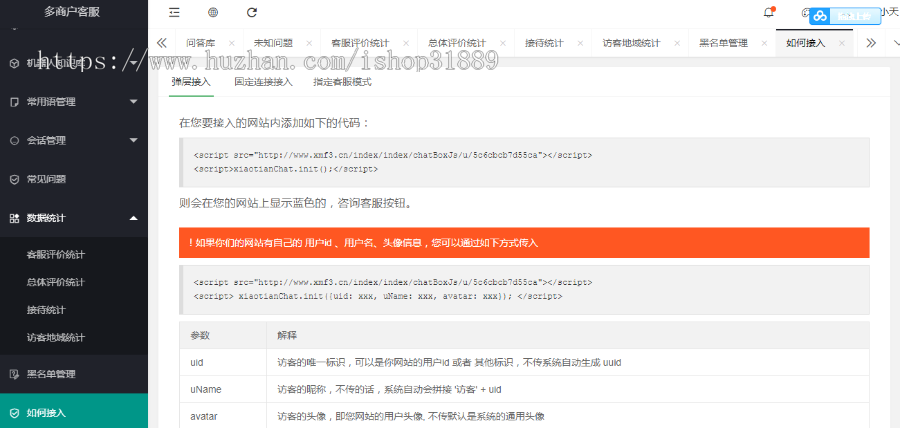Select the 指定客服模式 sub-tab

[342, 82]
